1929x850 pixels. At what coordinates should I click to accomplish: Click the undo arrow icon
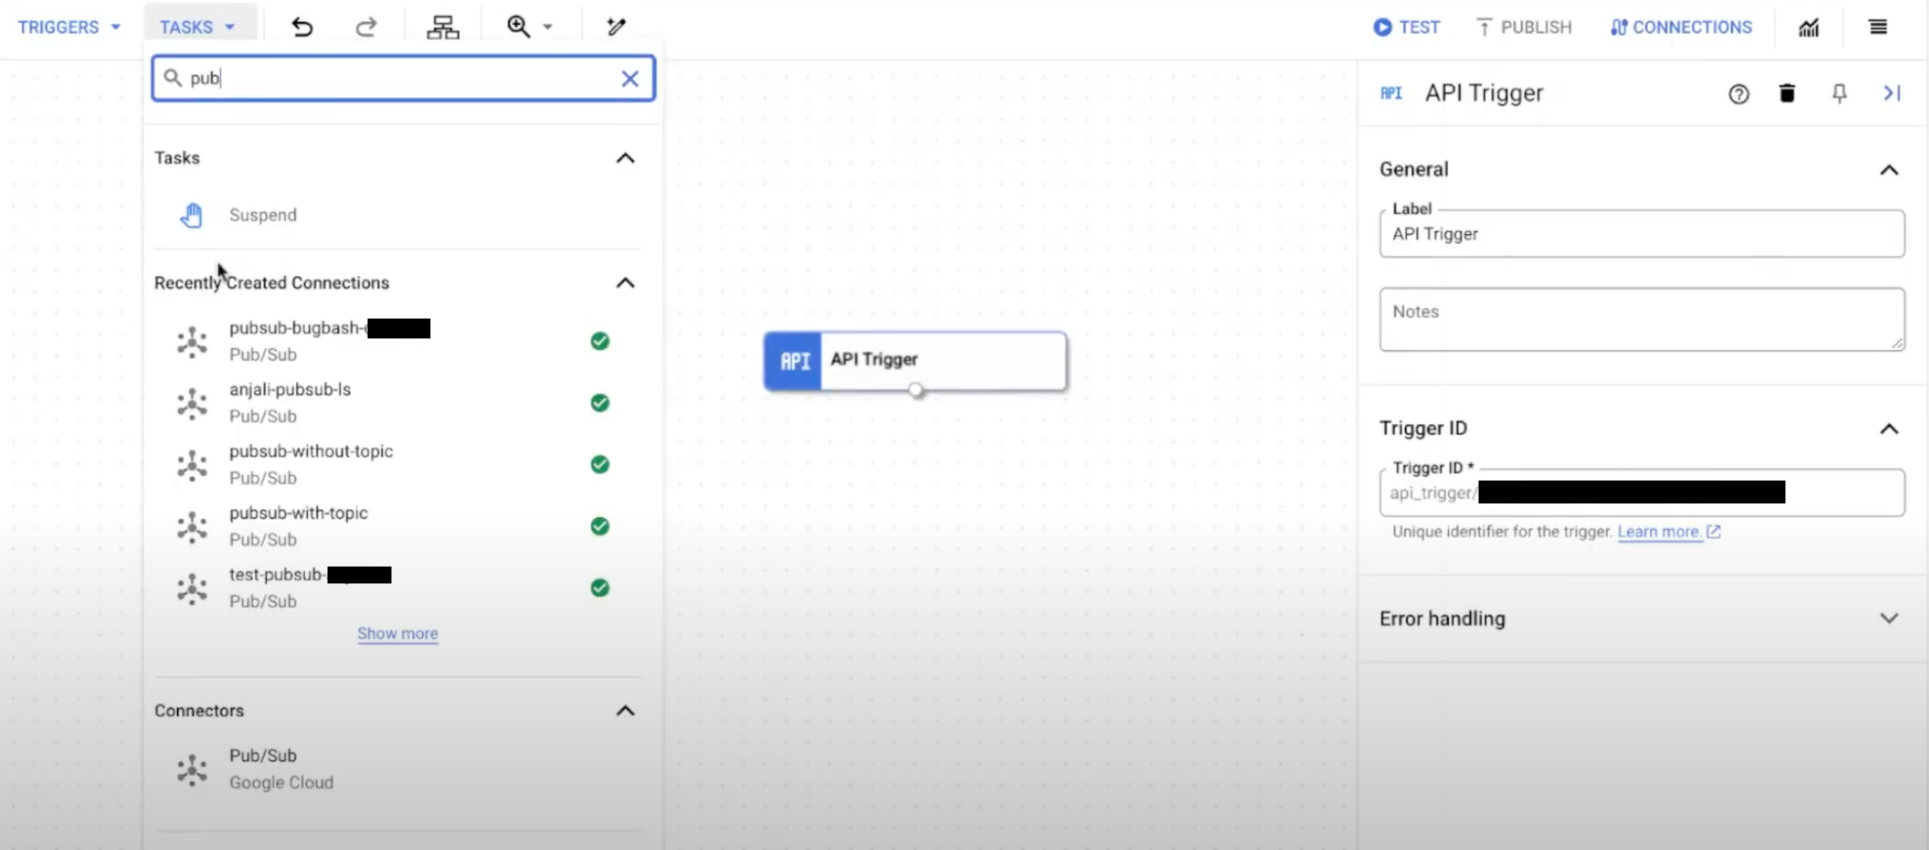point(302,27)
